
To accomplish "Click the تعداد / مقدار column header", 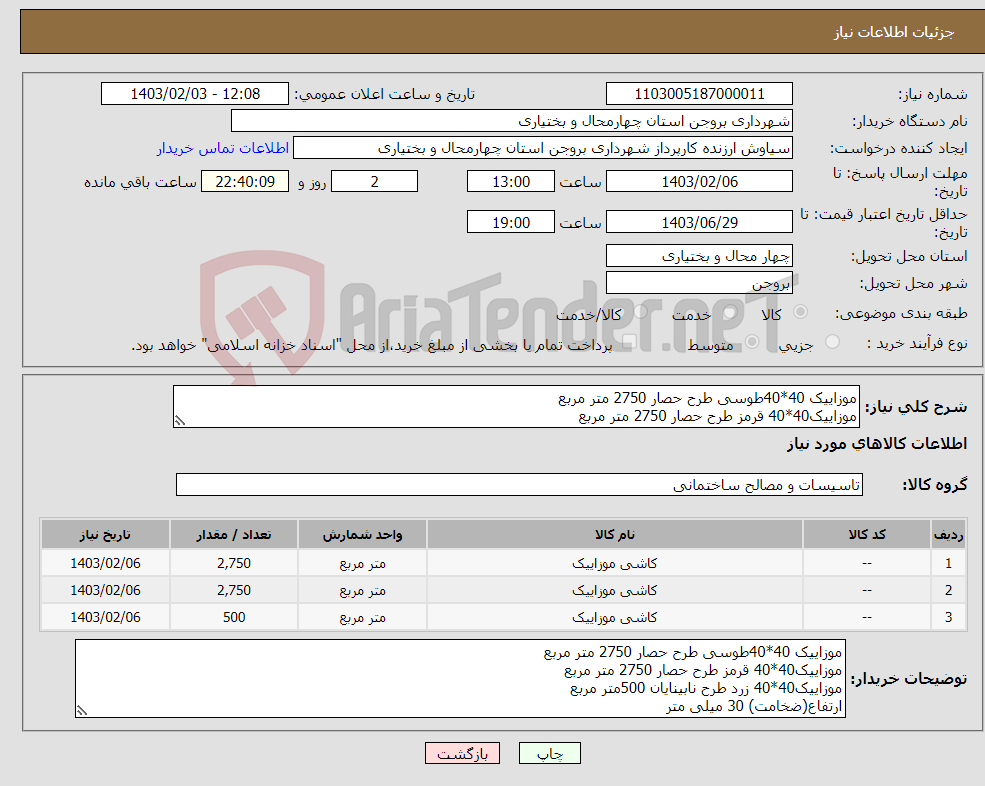I will coord(234,535).
